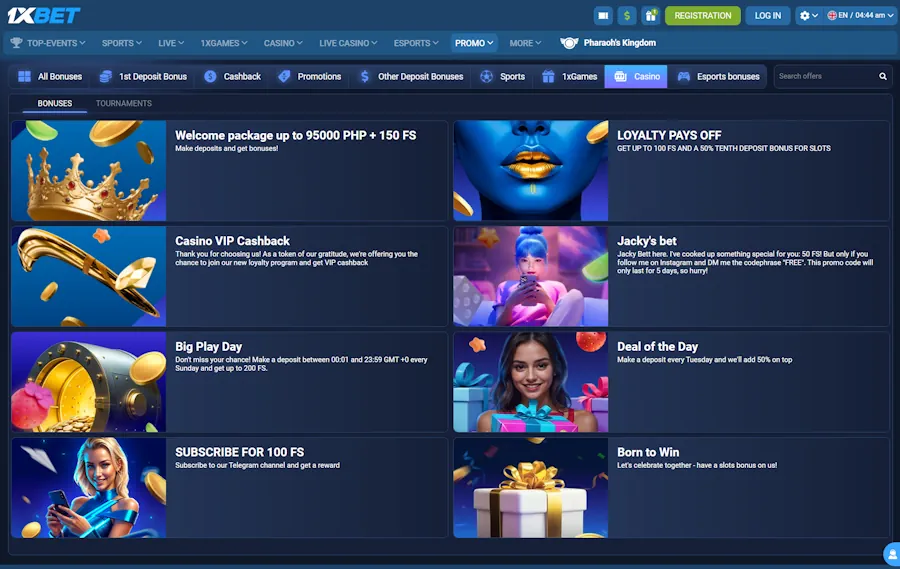Click the 1XBET logo
Screen dimensions: 900x569
point(44,16)
